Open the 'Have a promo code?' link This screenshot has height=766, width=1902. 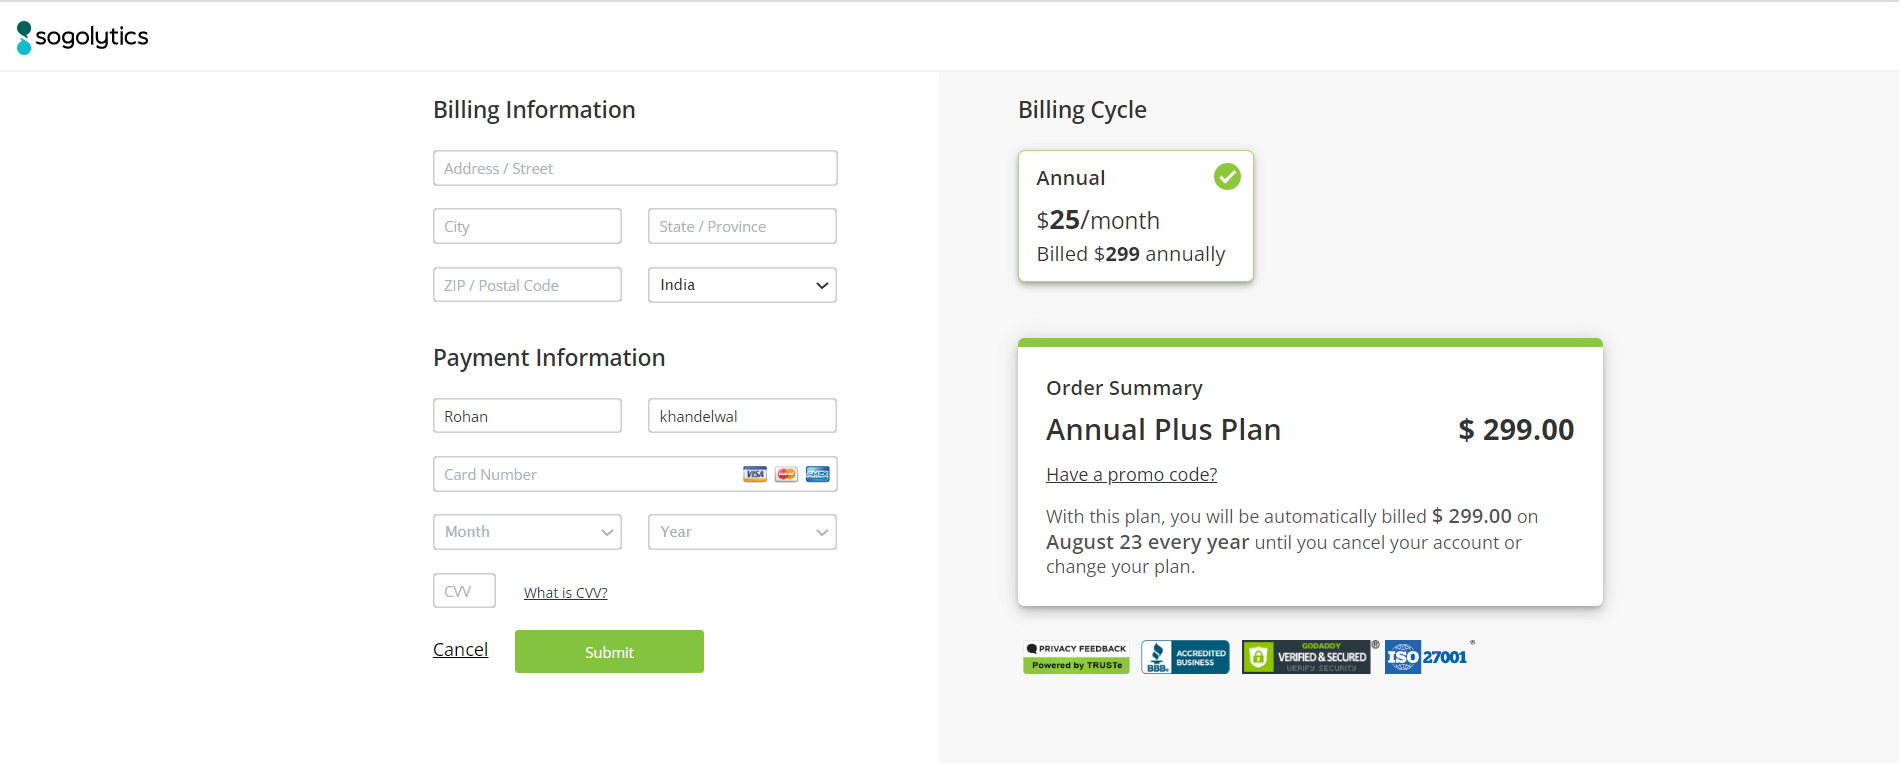click(1131, 475)
